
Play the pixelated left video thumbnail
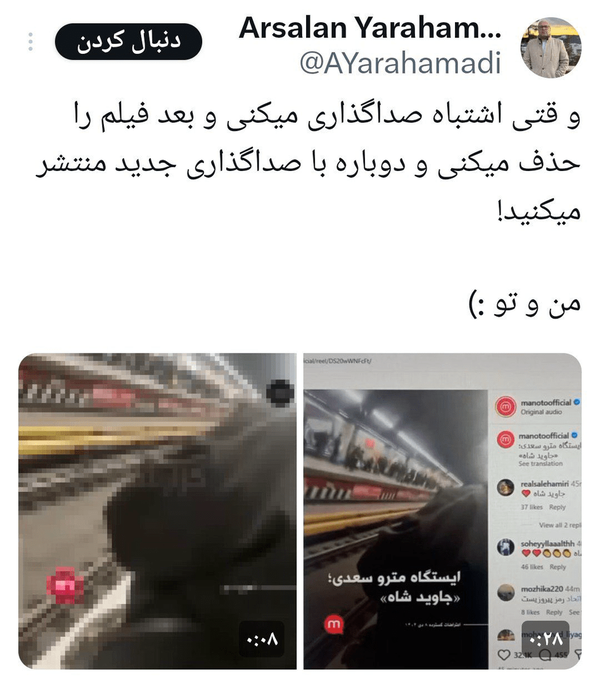(x=158, y=511)
